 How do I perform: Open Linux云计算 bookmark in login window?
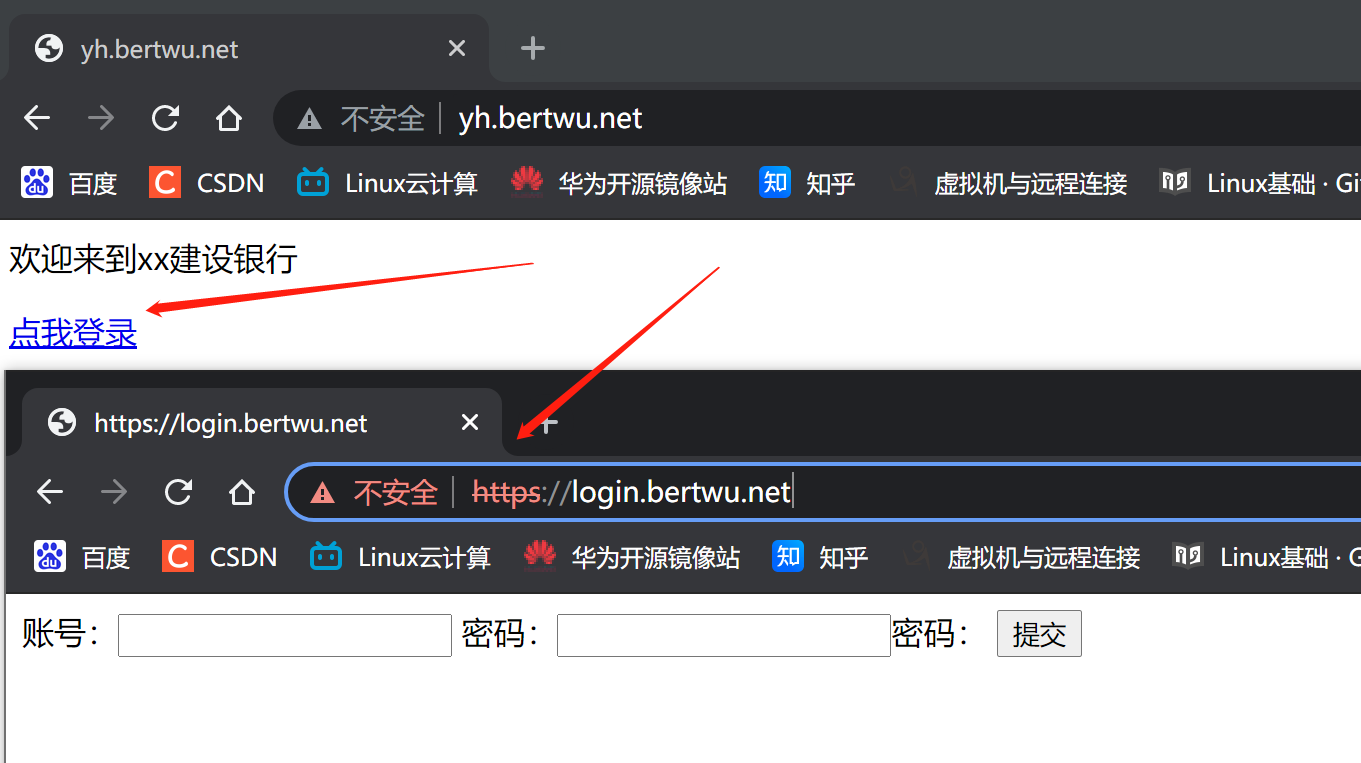pyautogui.click(x=400, y=557)
